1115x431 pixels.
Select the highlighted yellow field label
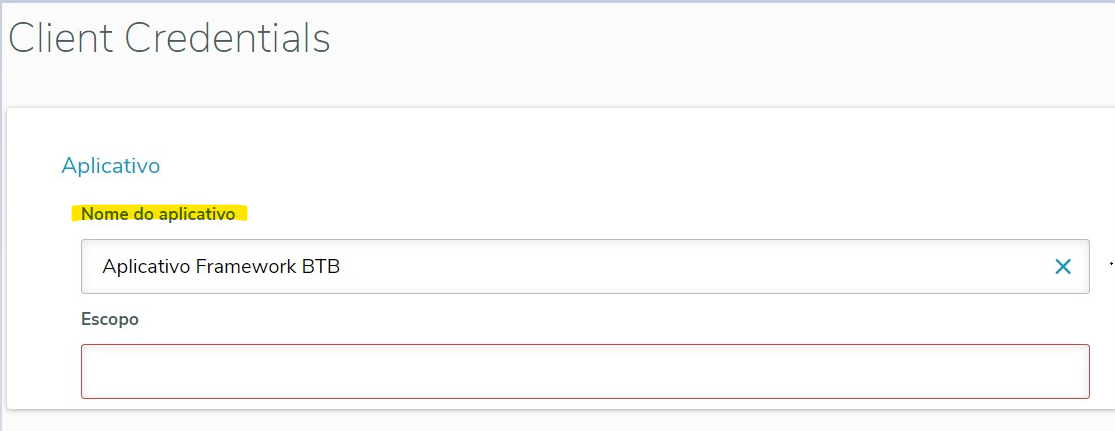point(158,214)
